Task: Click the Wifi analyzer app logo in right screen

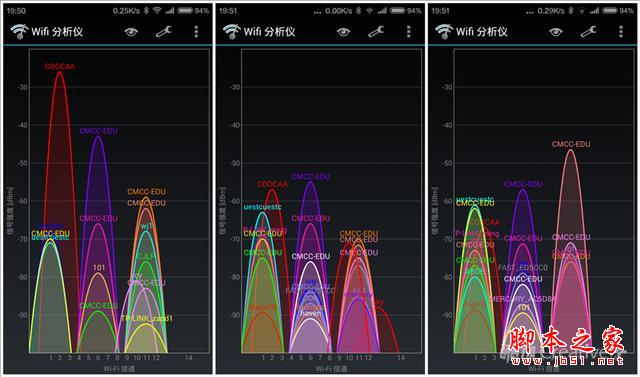Action: point(444,31)
